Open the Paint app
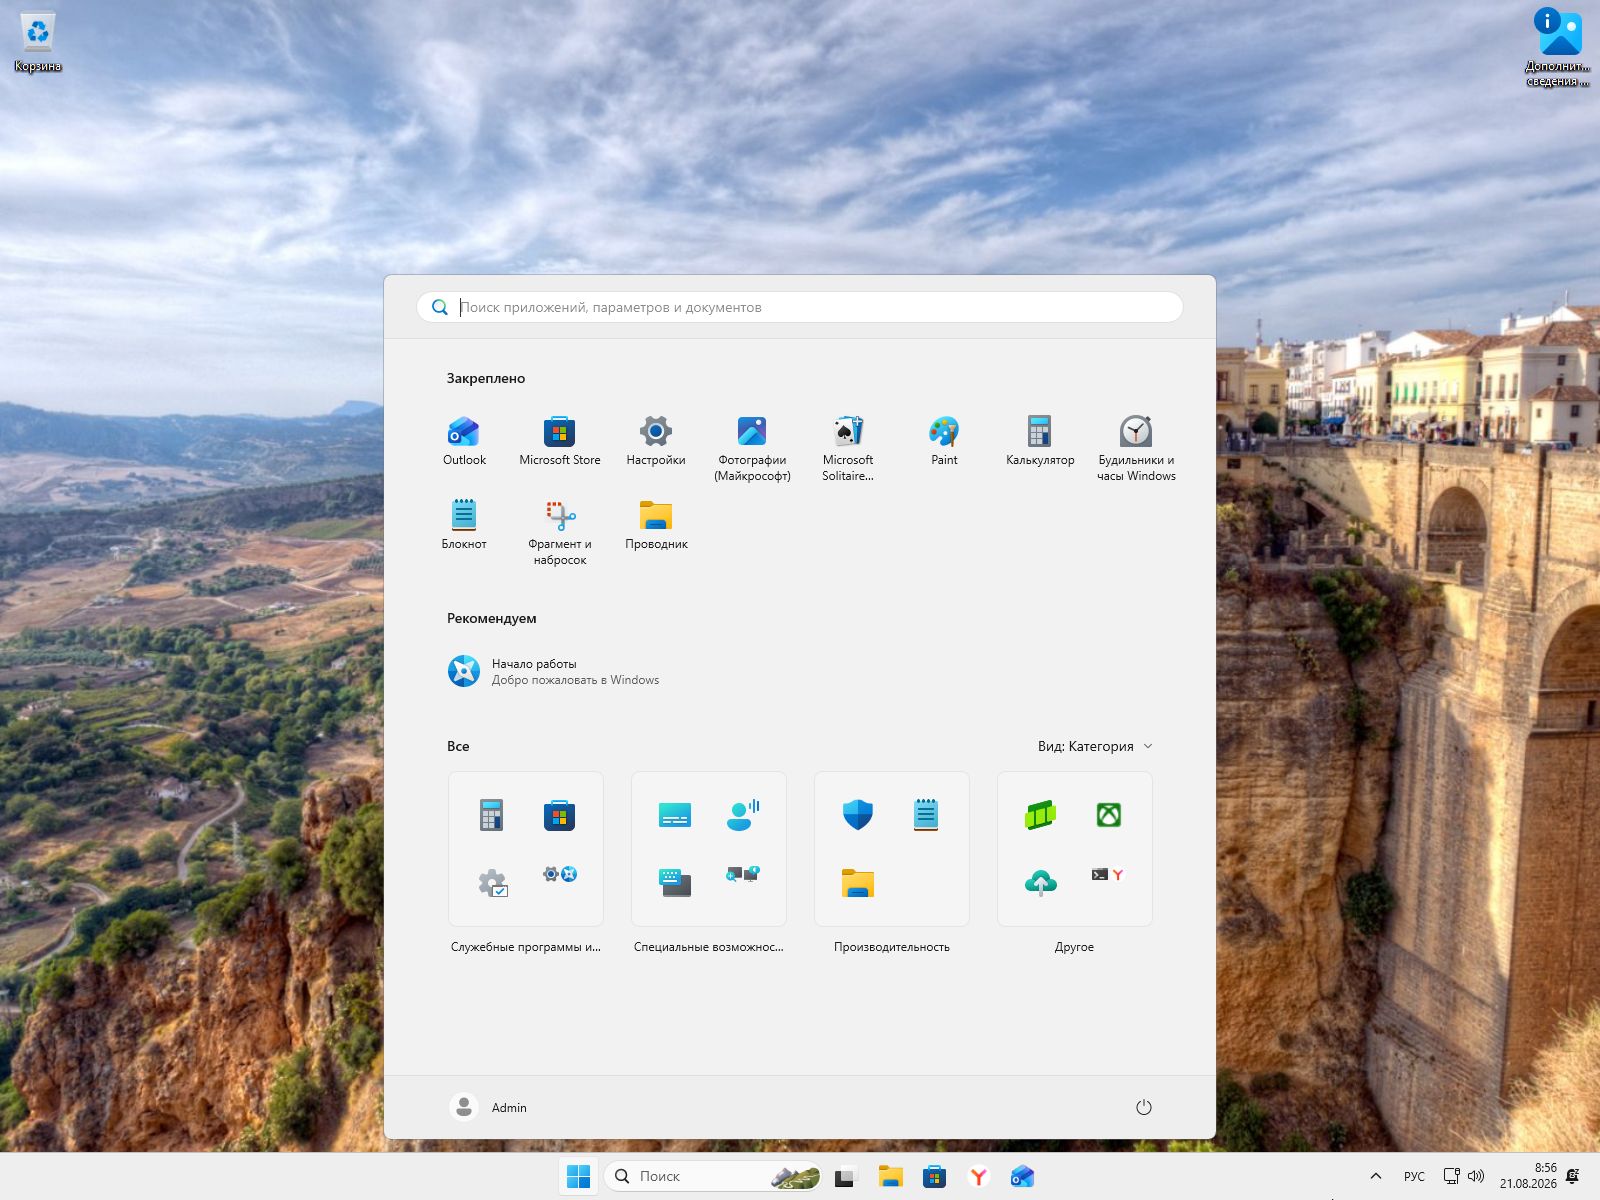 coord(944,441)
